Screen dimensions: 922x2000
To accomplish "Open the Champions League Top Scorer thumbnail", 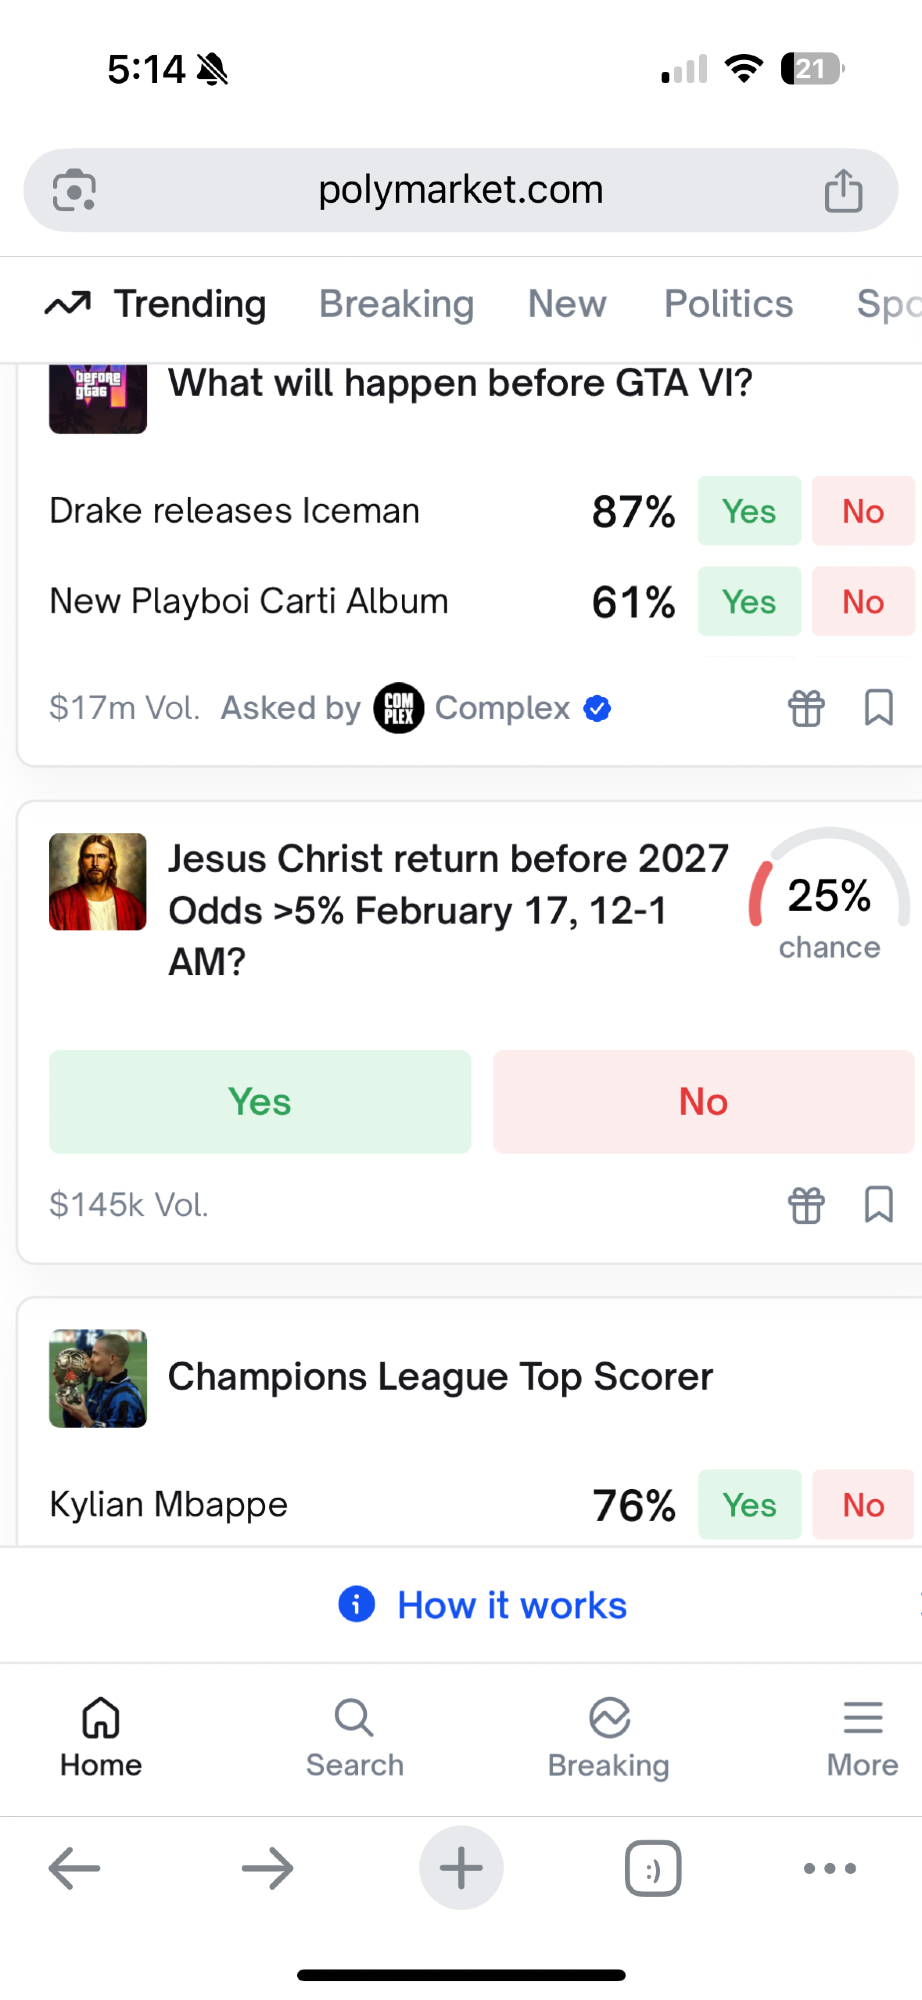I will (98, 1378).
